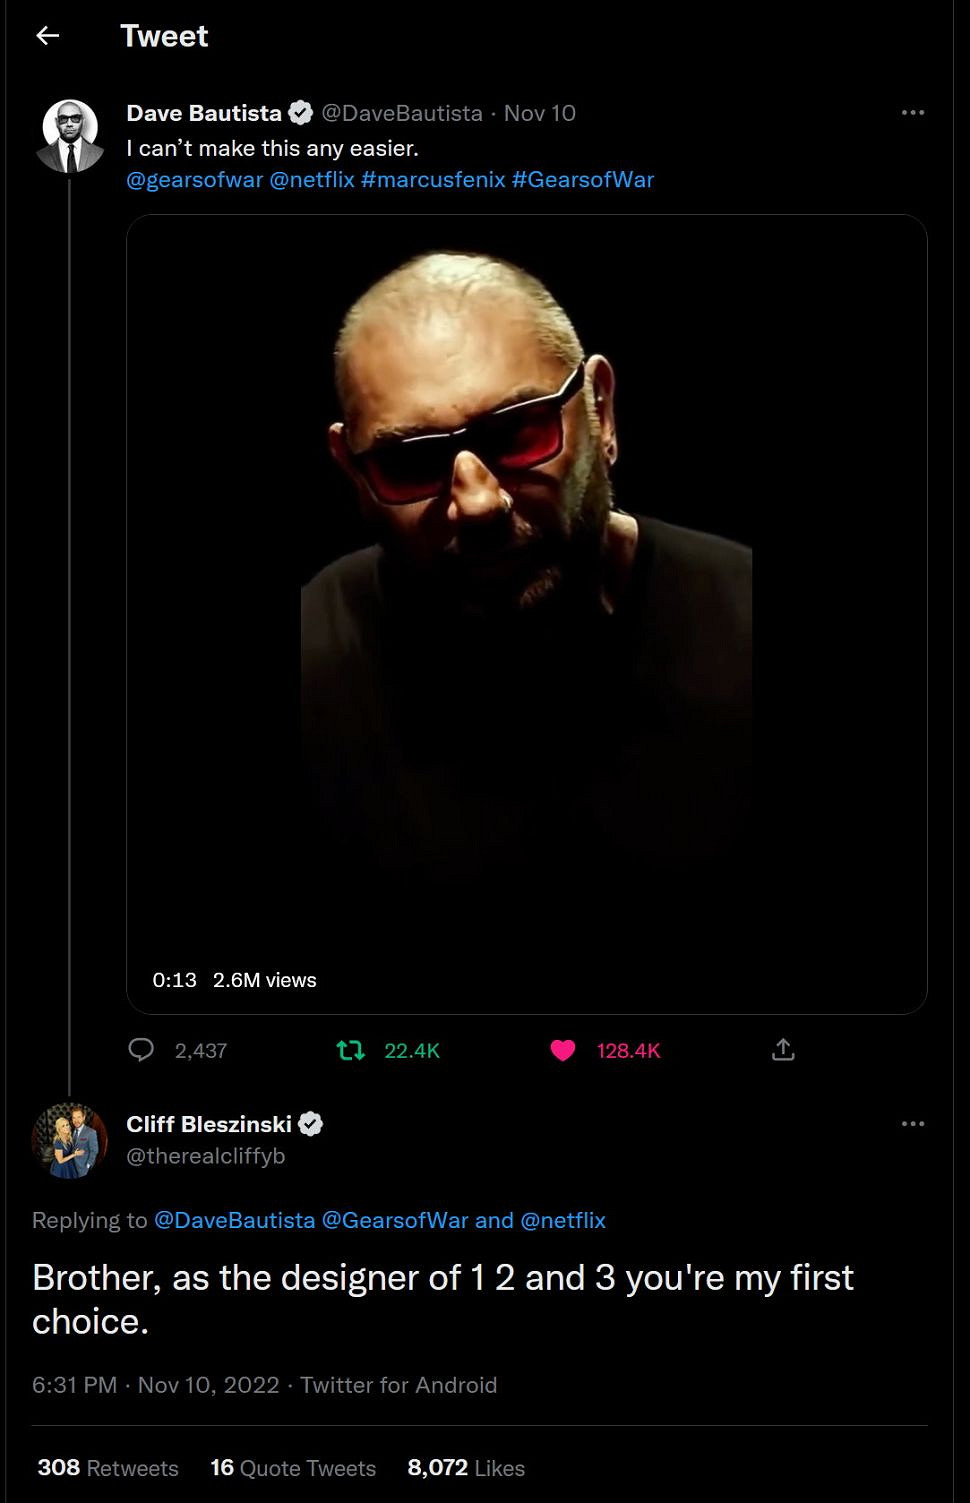Open the @gearsofwar mention link
The image size is (970, 1503).
195,180
